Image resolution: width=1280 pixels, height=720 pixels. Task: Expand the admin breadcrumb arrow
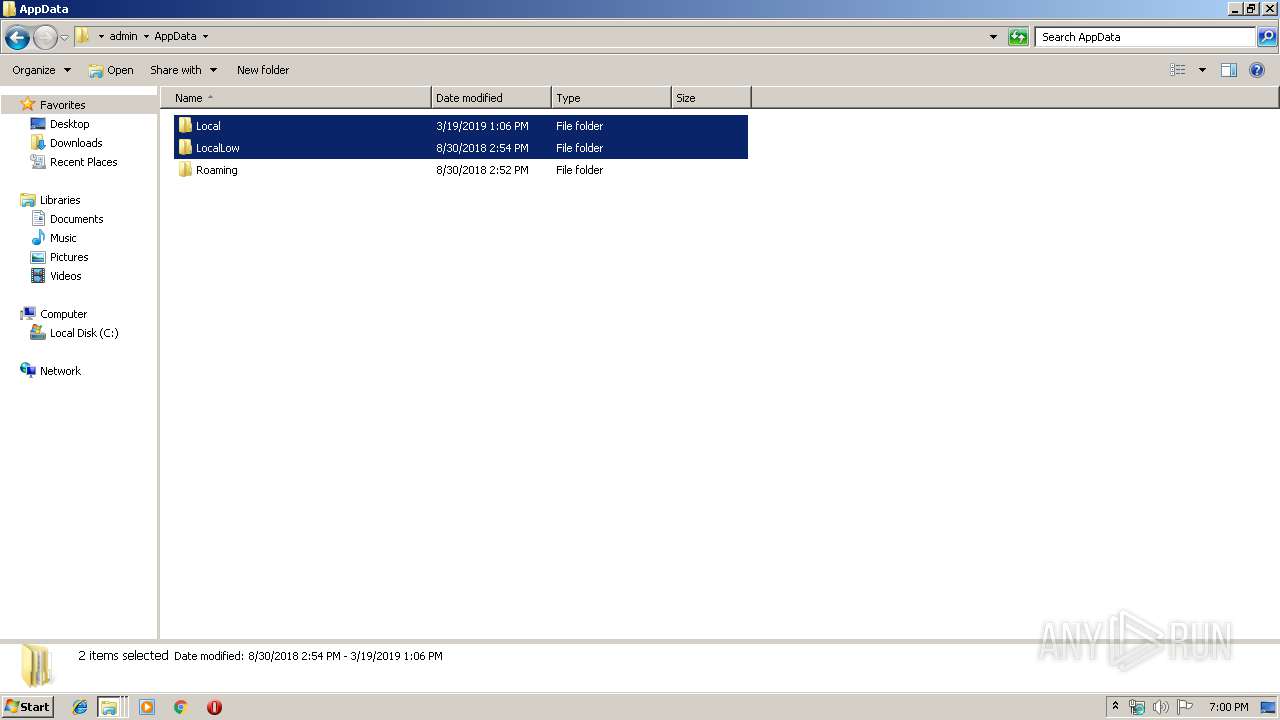click(146, 36)
